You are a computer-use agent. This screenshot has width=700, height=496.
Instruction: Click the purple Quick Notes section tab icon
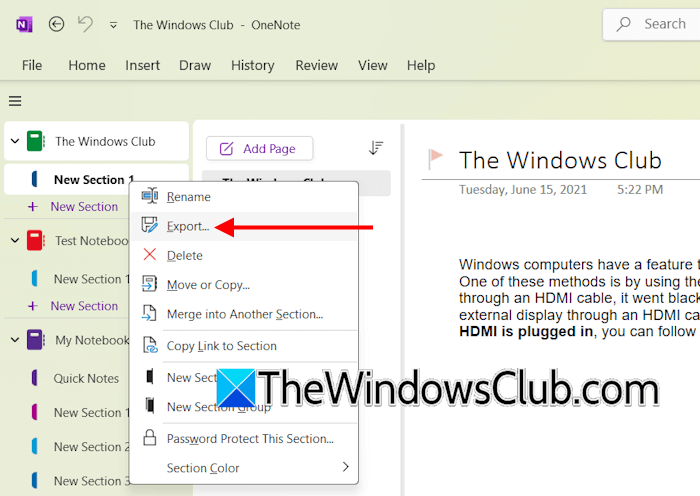click(34, 378)
